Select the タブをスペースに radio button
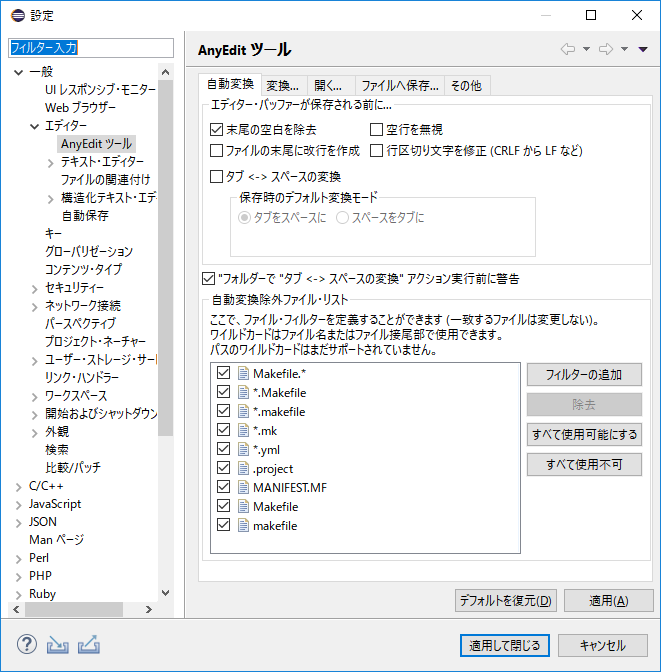Screen dimensions: 661x672 tap(244, 218)
